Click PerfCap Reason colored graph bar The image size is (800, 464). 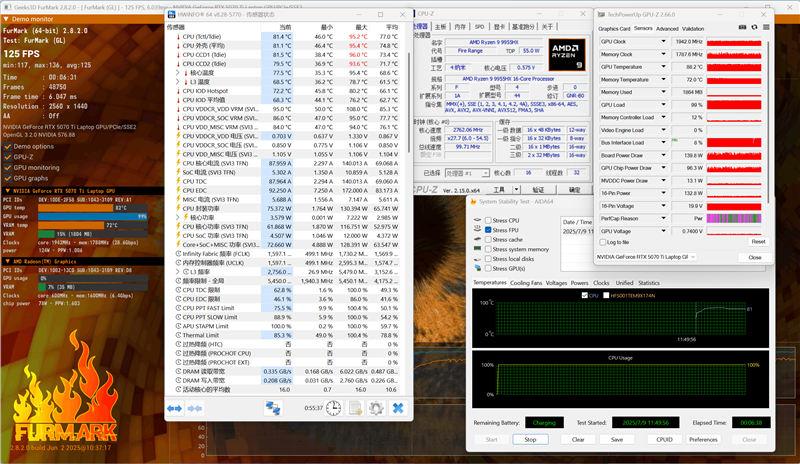coord(734,218)
